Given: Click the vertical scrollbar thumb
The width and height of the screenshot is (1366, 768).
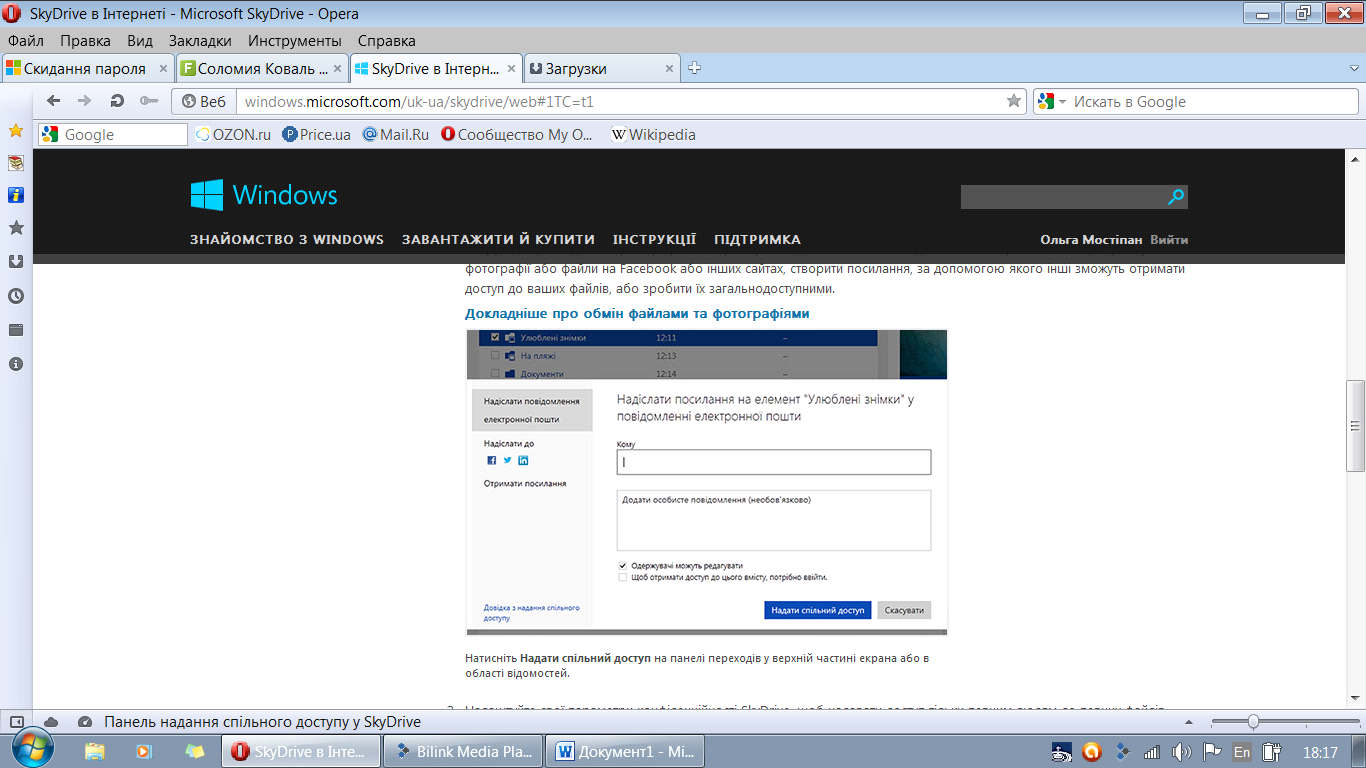Looking at the screenshot, I should tap(1355, 425).
